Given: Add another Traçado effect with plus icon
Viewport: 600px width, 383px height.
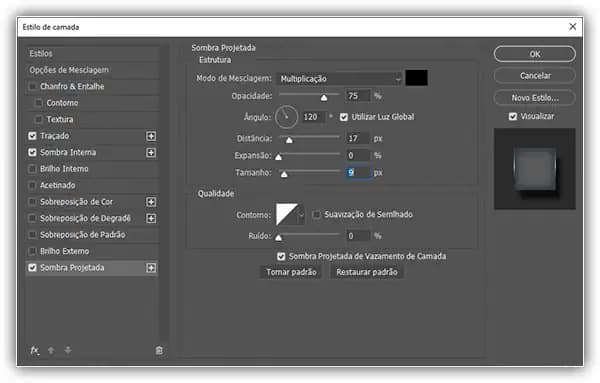Looking at the screenshot, I should tap(151, 136).
